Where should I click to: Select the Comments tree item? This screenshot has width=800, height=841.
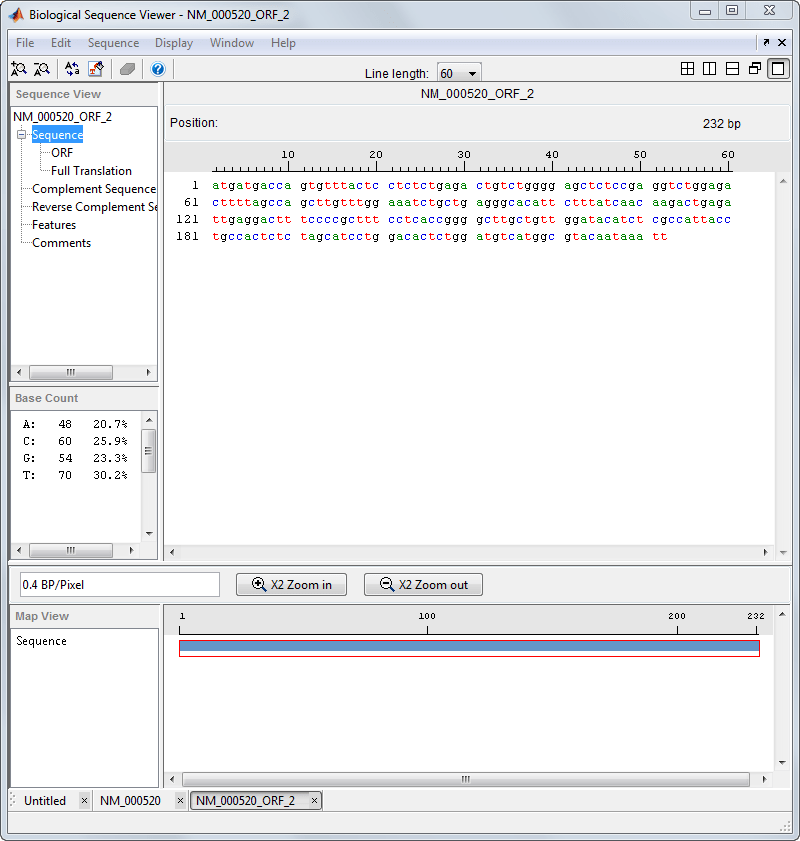coord(62,243)
